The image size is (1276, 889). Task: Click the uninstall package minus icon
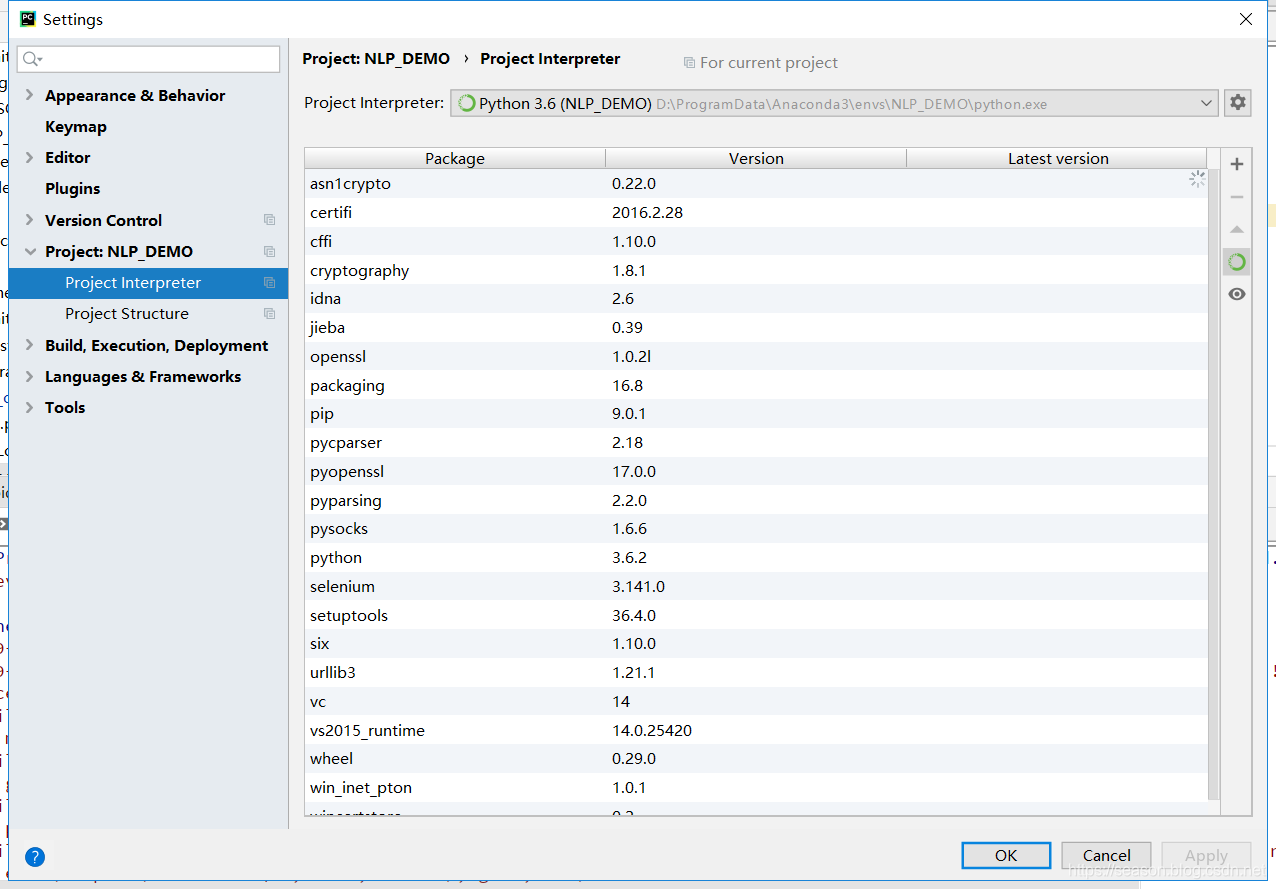click(x=1237, y=197)
